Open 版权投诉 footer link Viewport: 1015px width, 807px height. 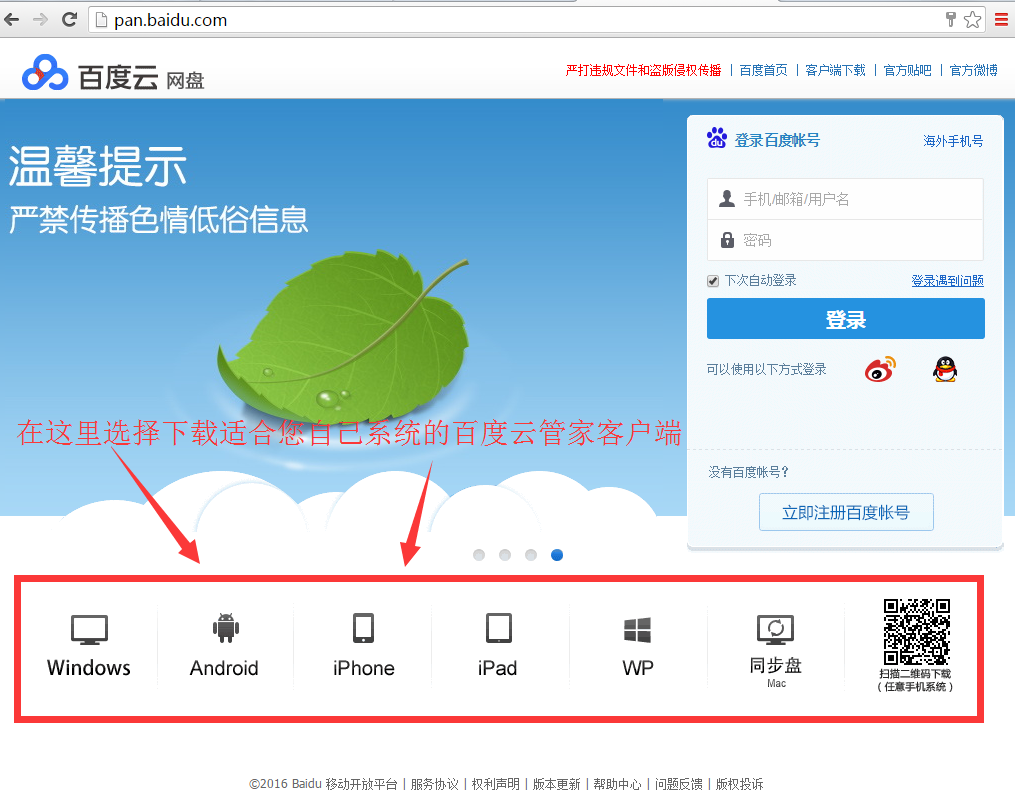(x=739, y=784)
